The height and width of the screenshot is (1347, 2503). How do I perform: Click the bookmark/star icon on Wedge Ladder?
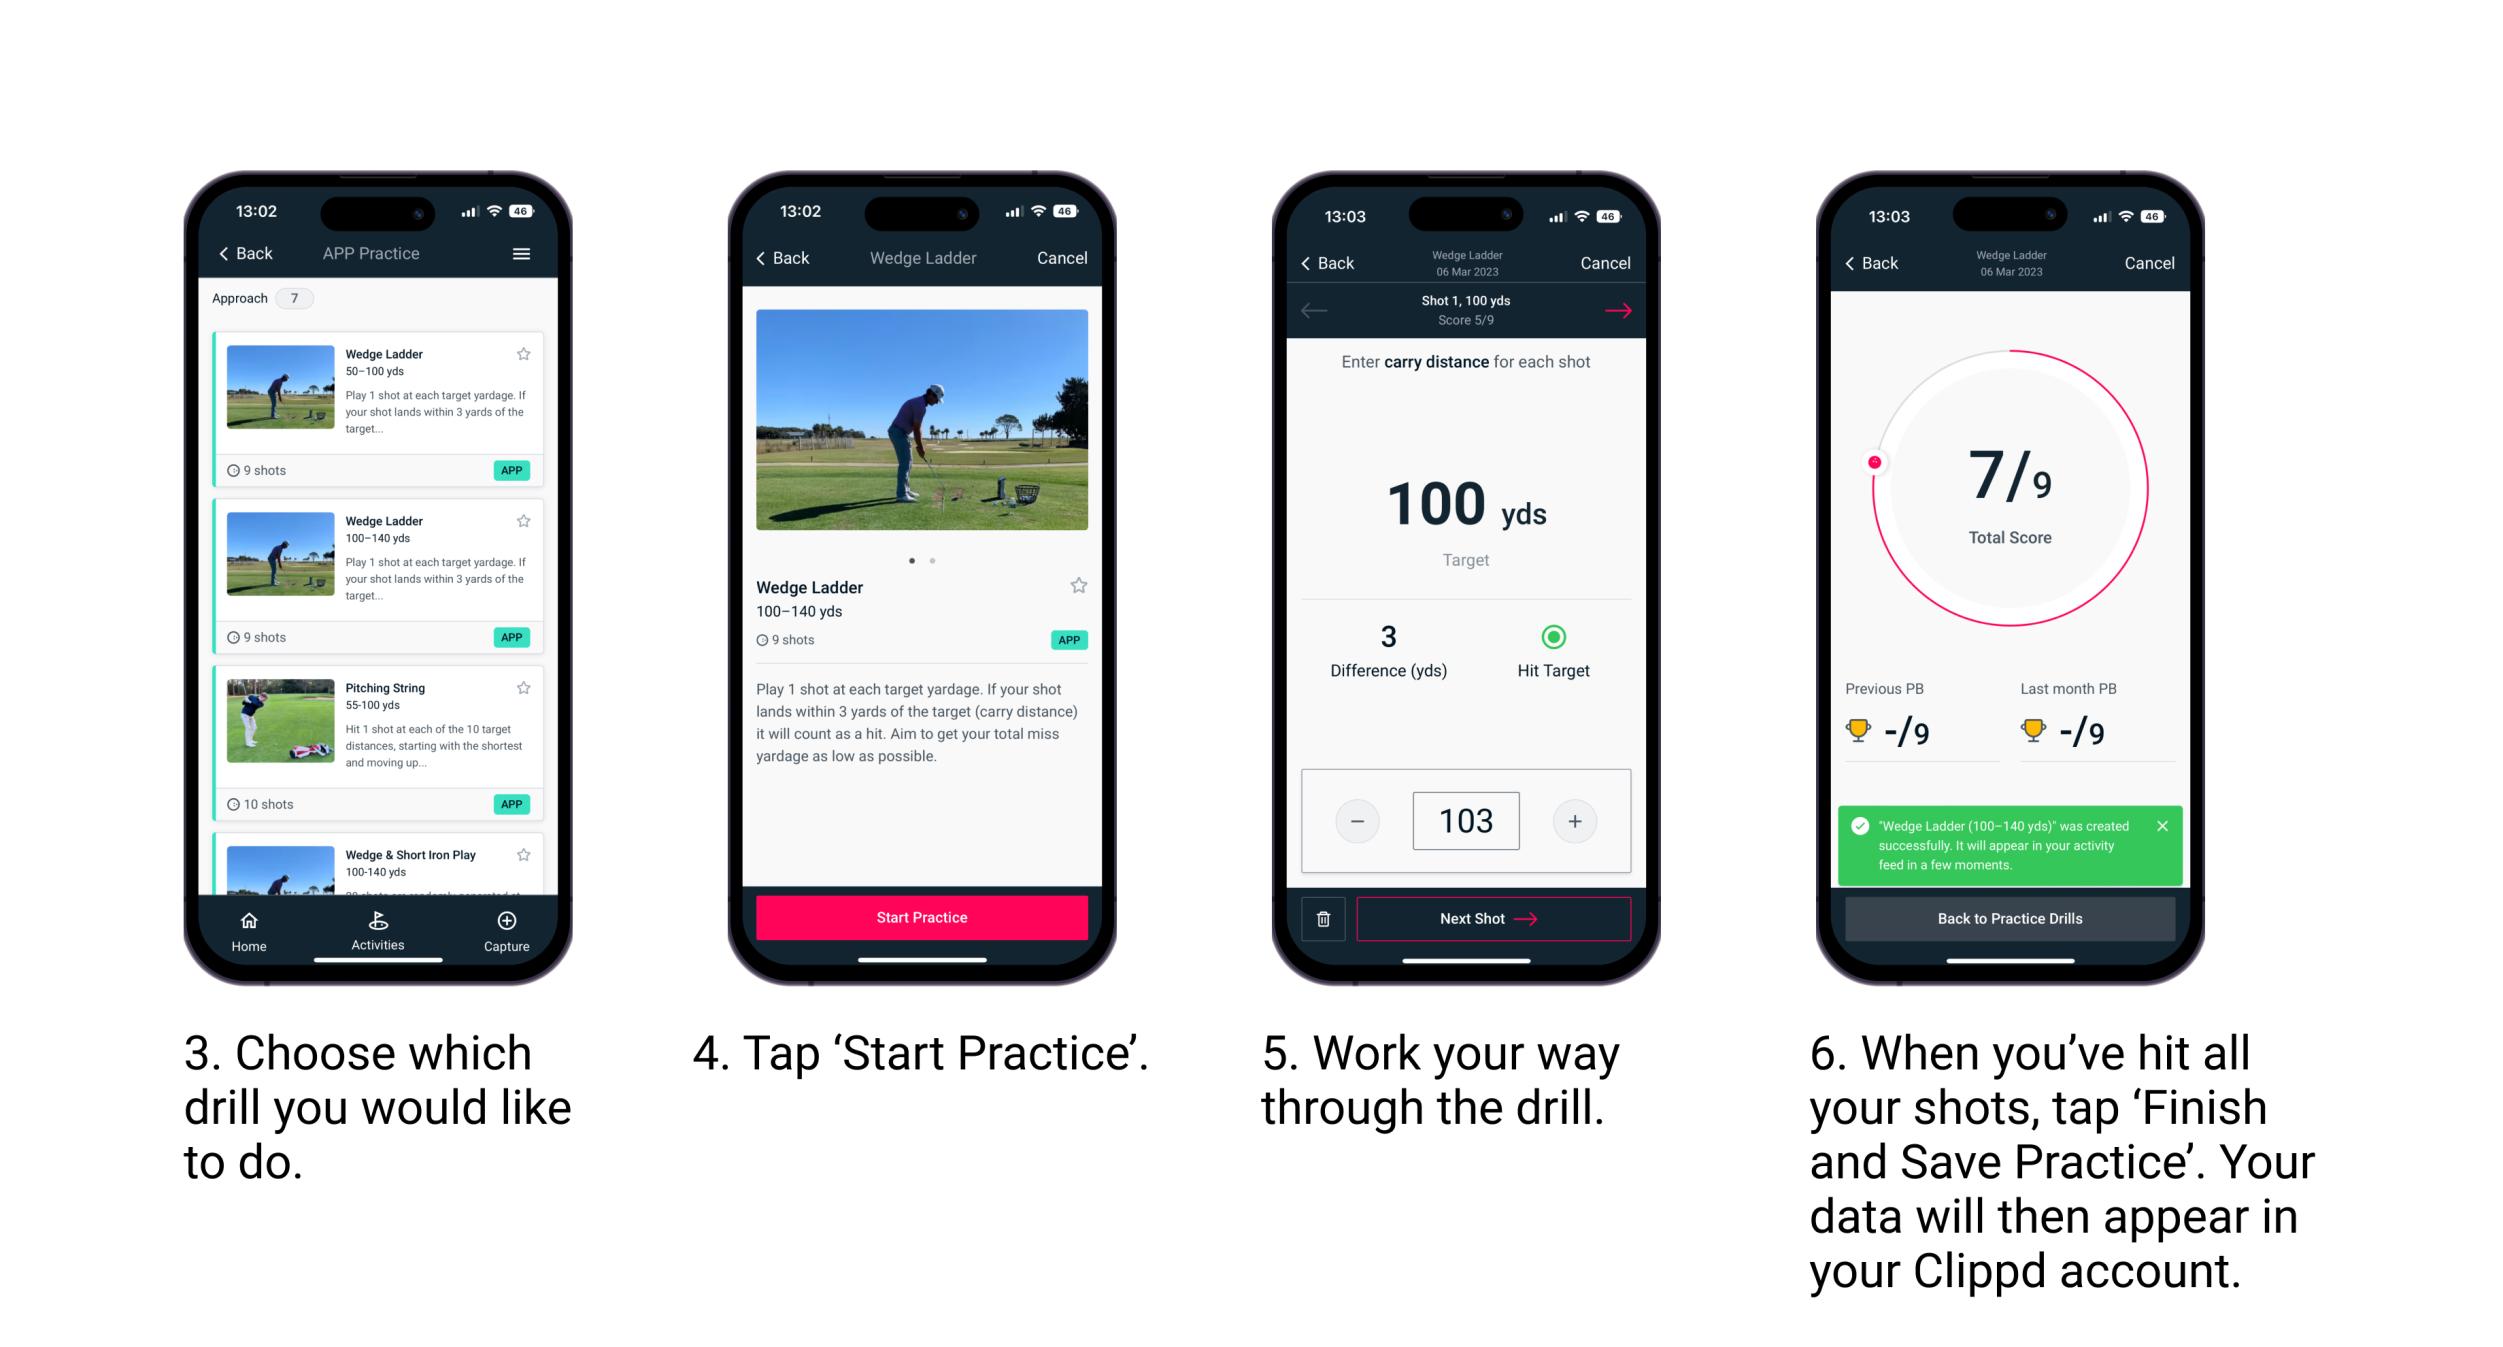(x=527, y=353)
